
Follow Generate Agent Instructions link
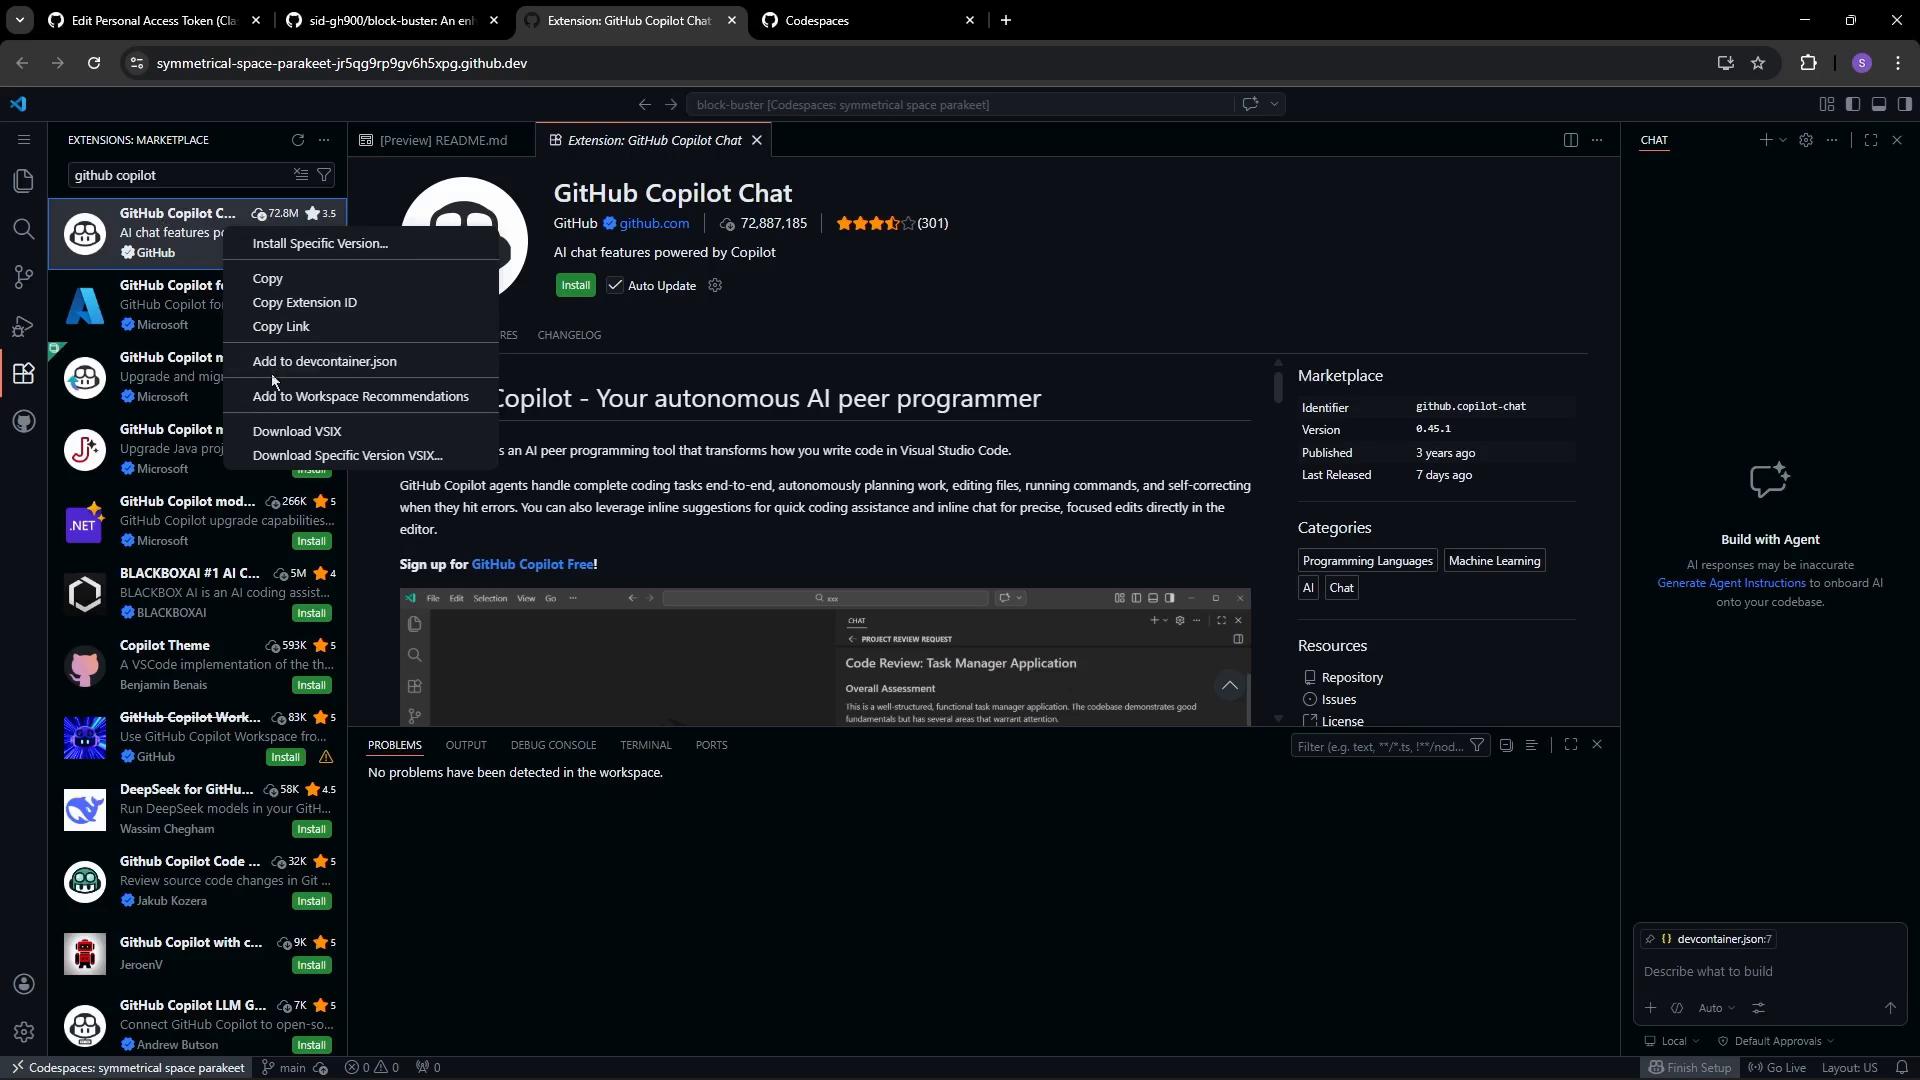pyautogui.click(x=1731, y=583)
